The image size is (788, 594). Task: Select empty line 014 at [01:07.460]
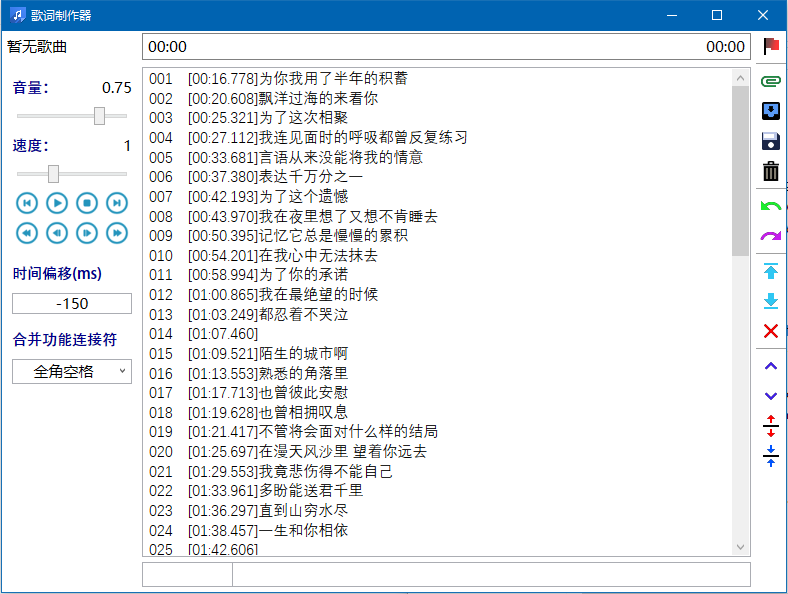(x=437, y=334)
